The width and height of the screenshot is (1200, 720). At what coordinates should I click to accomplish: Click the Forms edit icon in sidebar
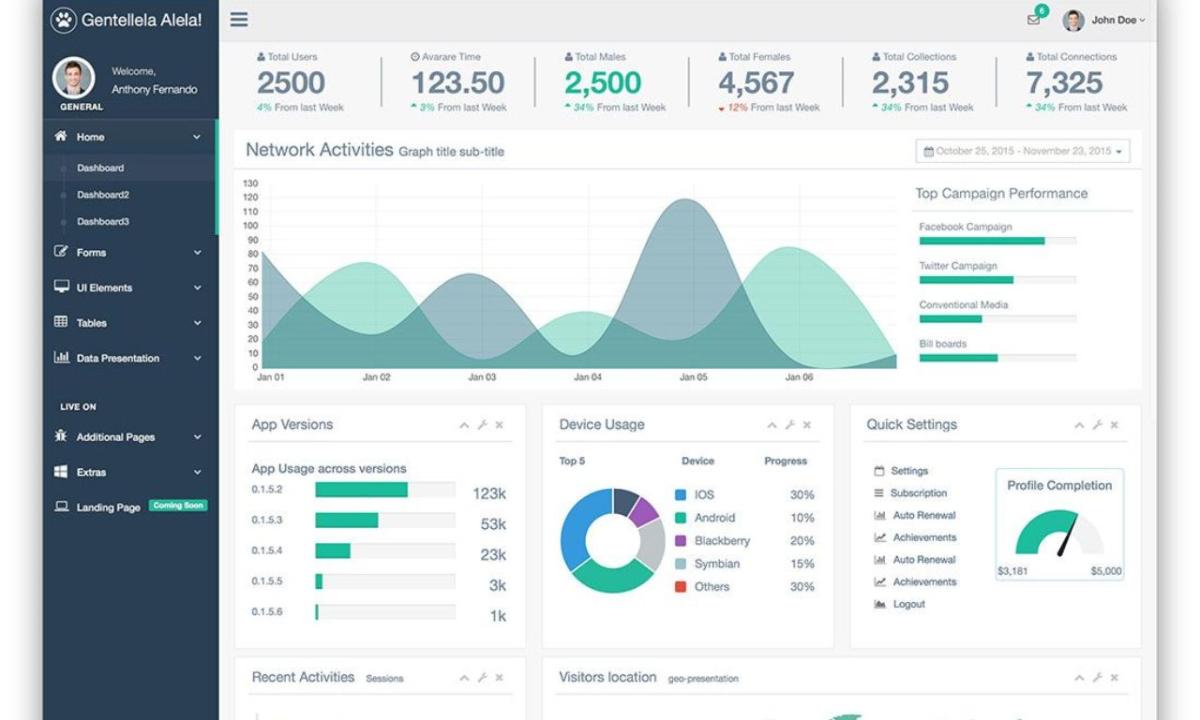point(61,252)
